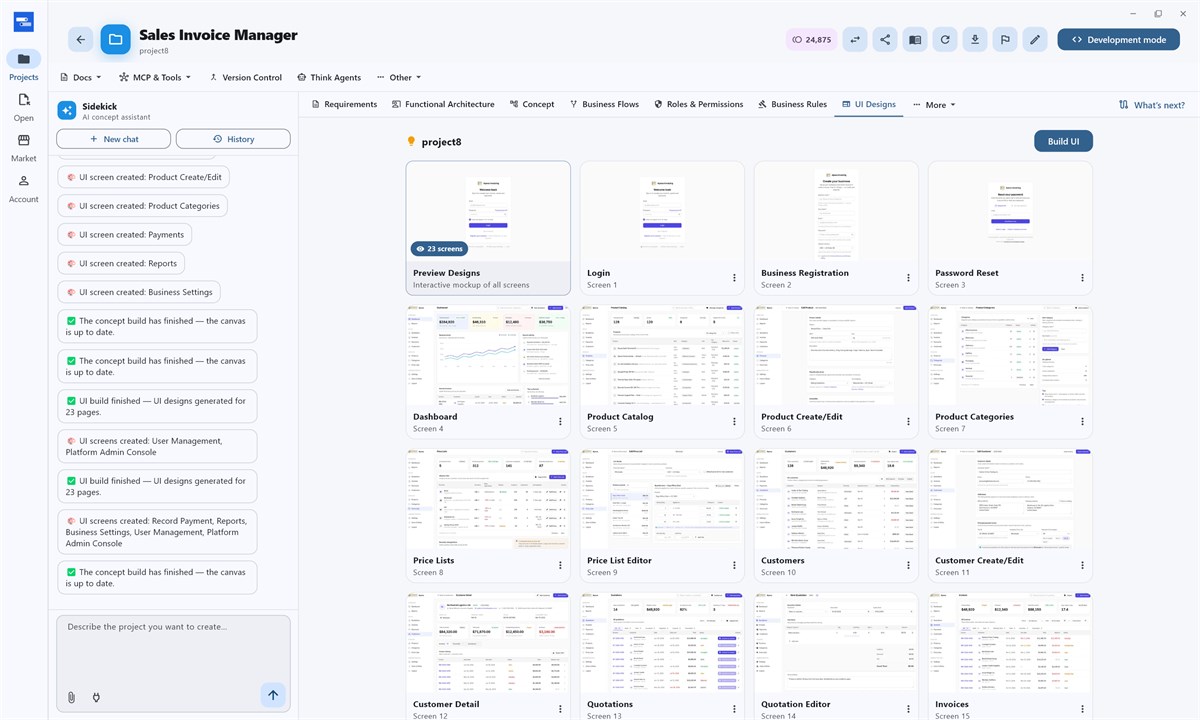Switch to Development mode
1200x720 pixels.
(x=1118, y=40)
